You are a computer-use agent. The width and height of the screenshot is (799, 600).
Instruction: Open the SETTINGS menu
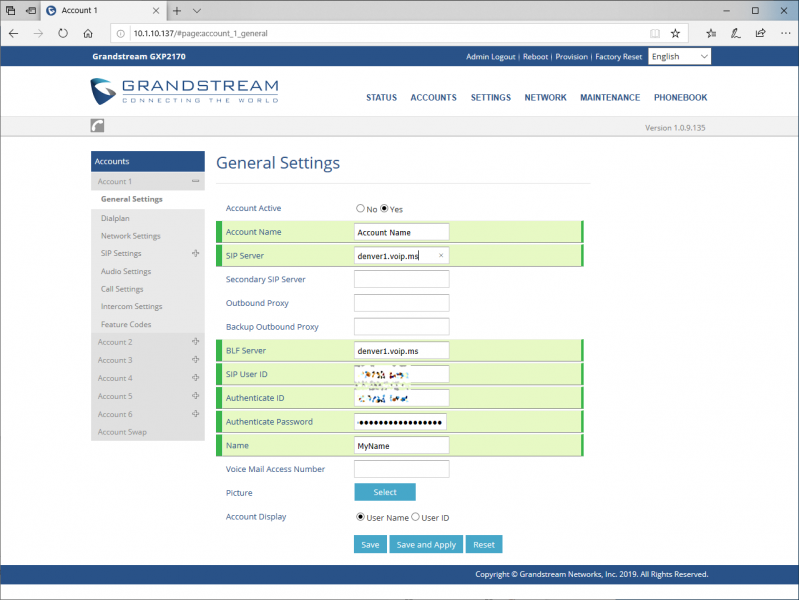491,97
